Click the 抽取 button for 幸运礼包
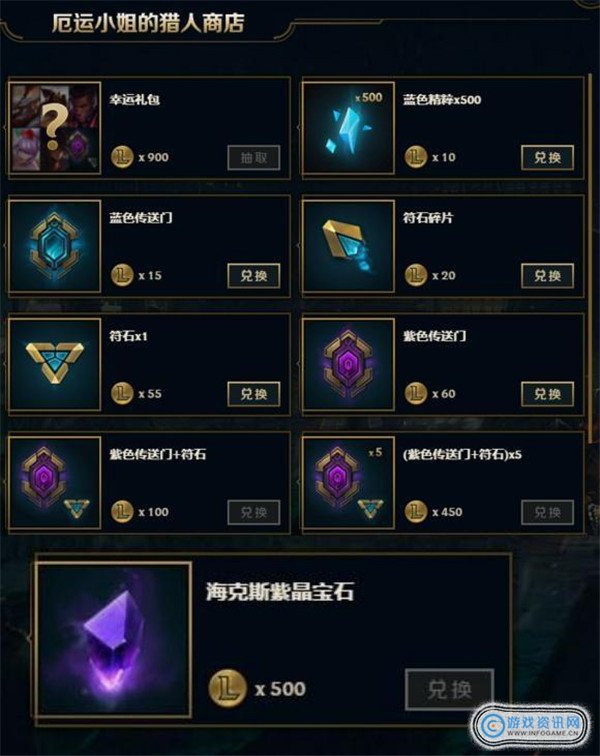Image resolution: width=600 pixels, height=756 pixels. [x=254, y=158]
